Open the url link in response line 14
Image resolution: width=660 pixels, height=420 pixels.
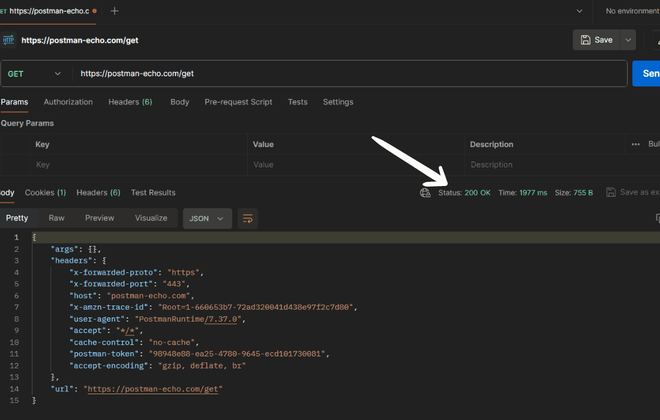[153, 389]
